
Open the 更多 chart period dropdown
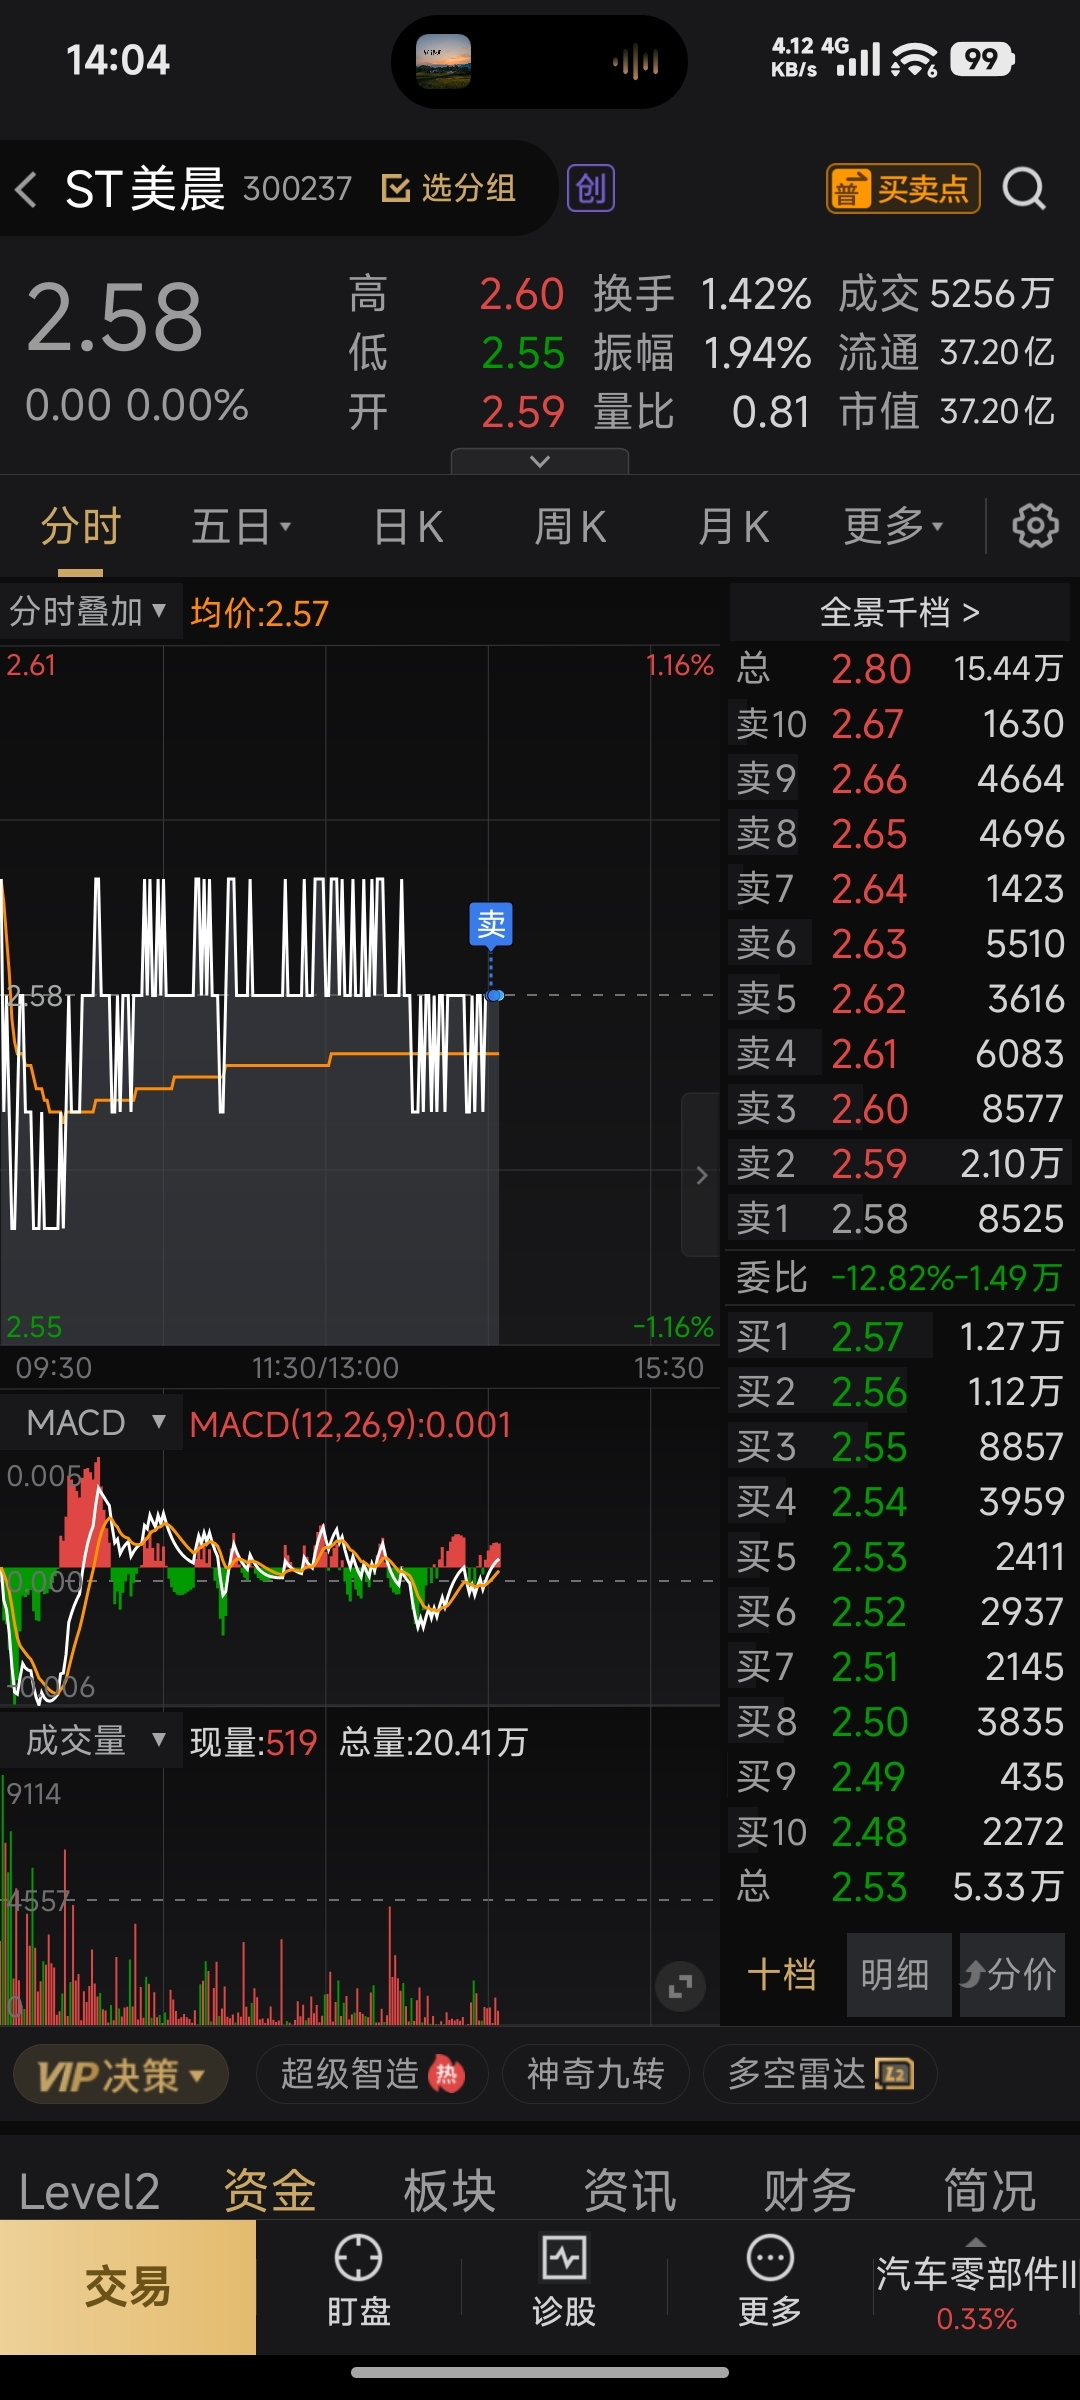893,526
